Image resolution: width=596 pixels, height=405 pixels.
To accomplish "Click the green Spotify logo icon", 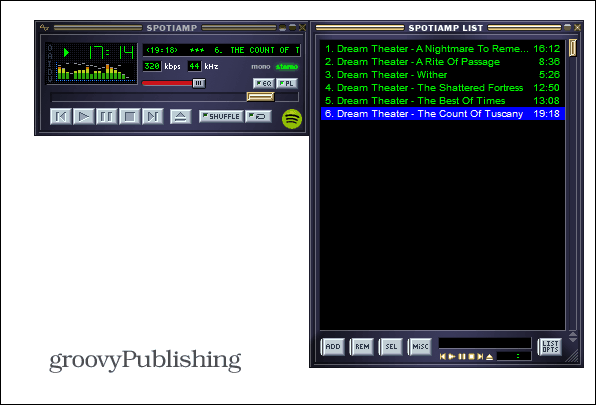I will tap(292, 119).
